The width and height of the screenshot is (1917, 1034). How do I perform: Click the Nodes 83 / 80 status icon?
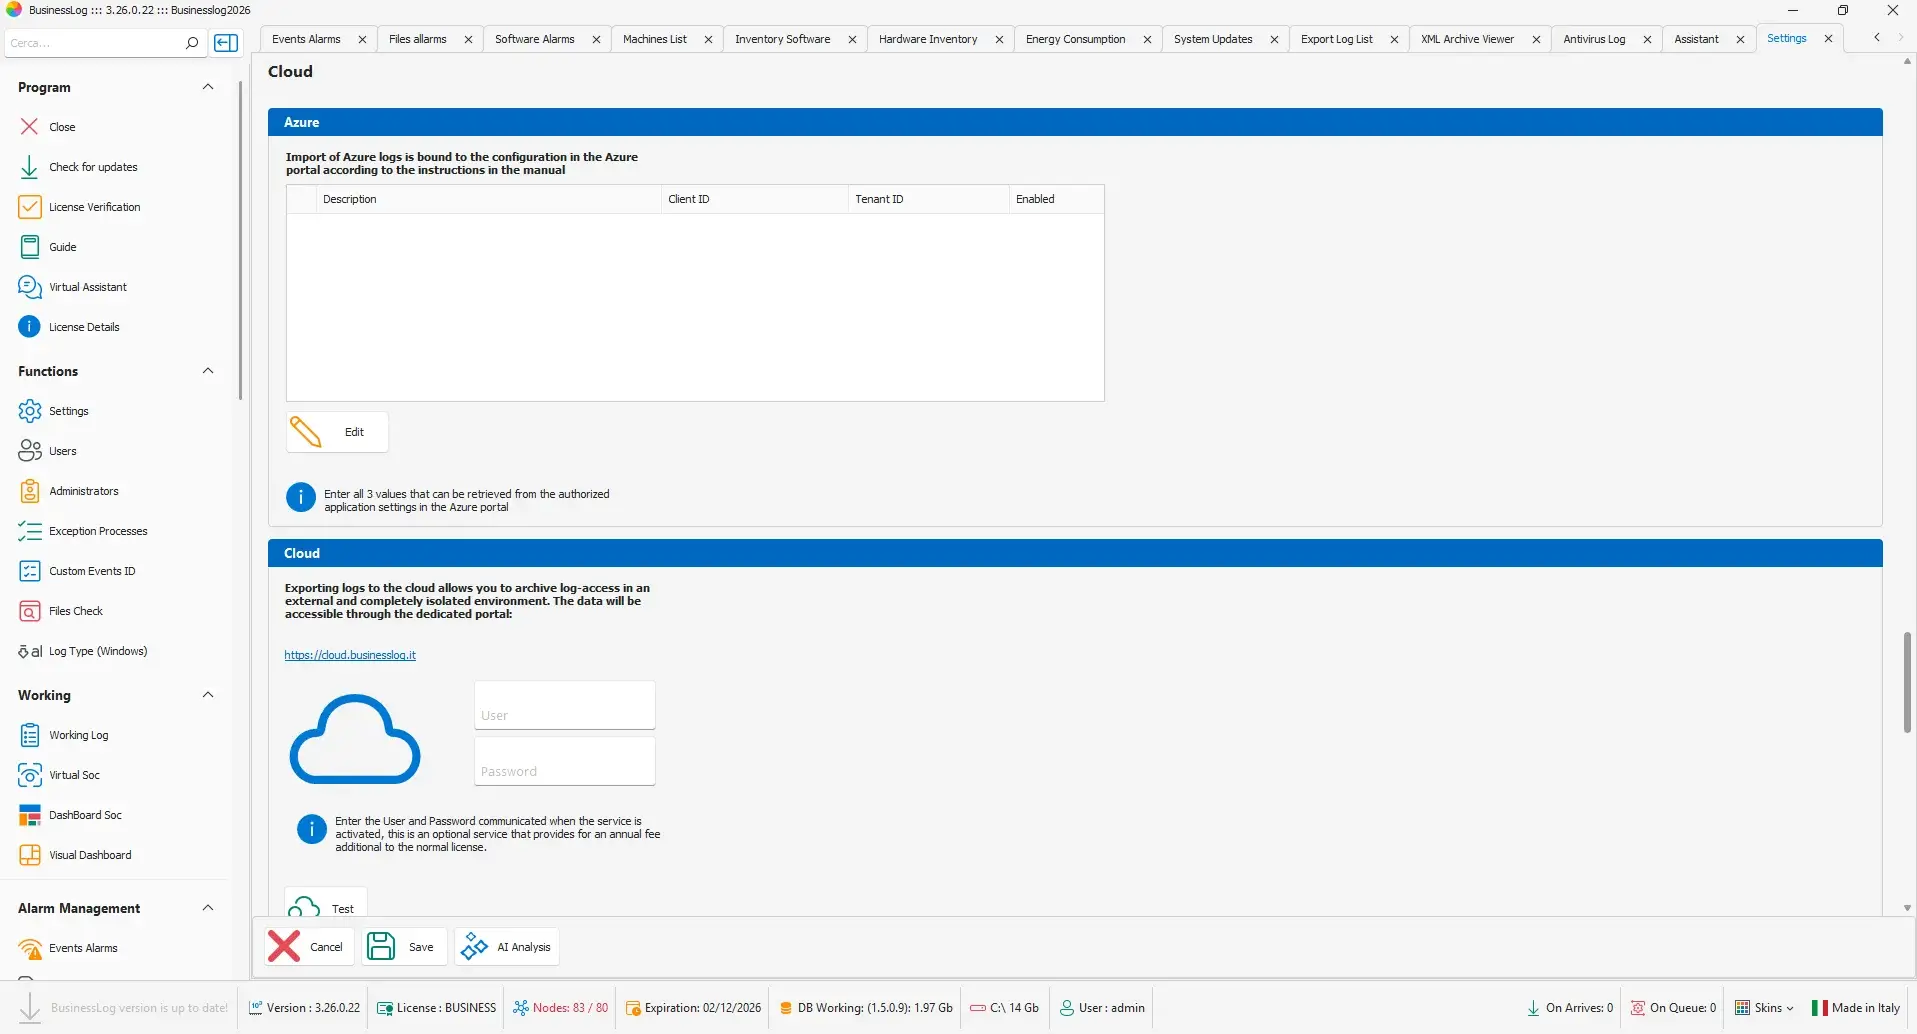521,1008
